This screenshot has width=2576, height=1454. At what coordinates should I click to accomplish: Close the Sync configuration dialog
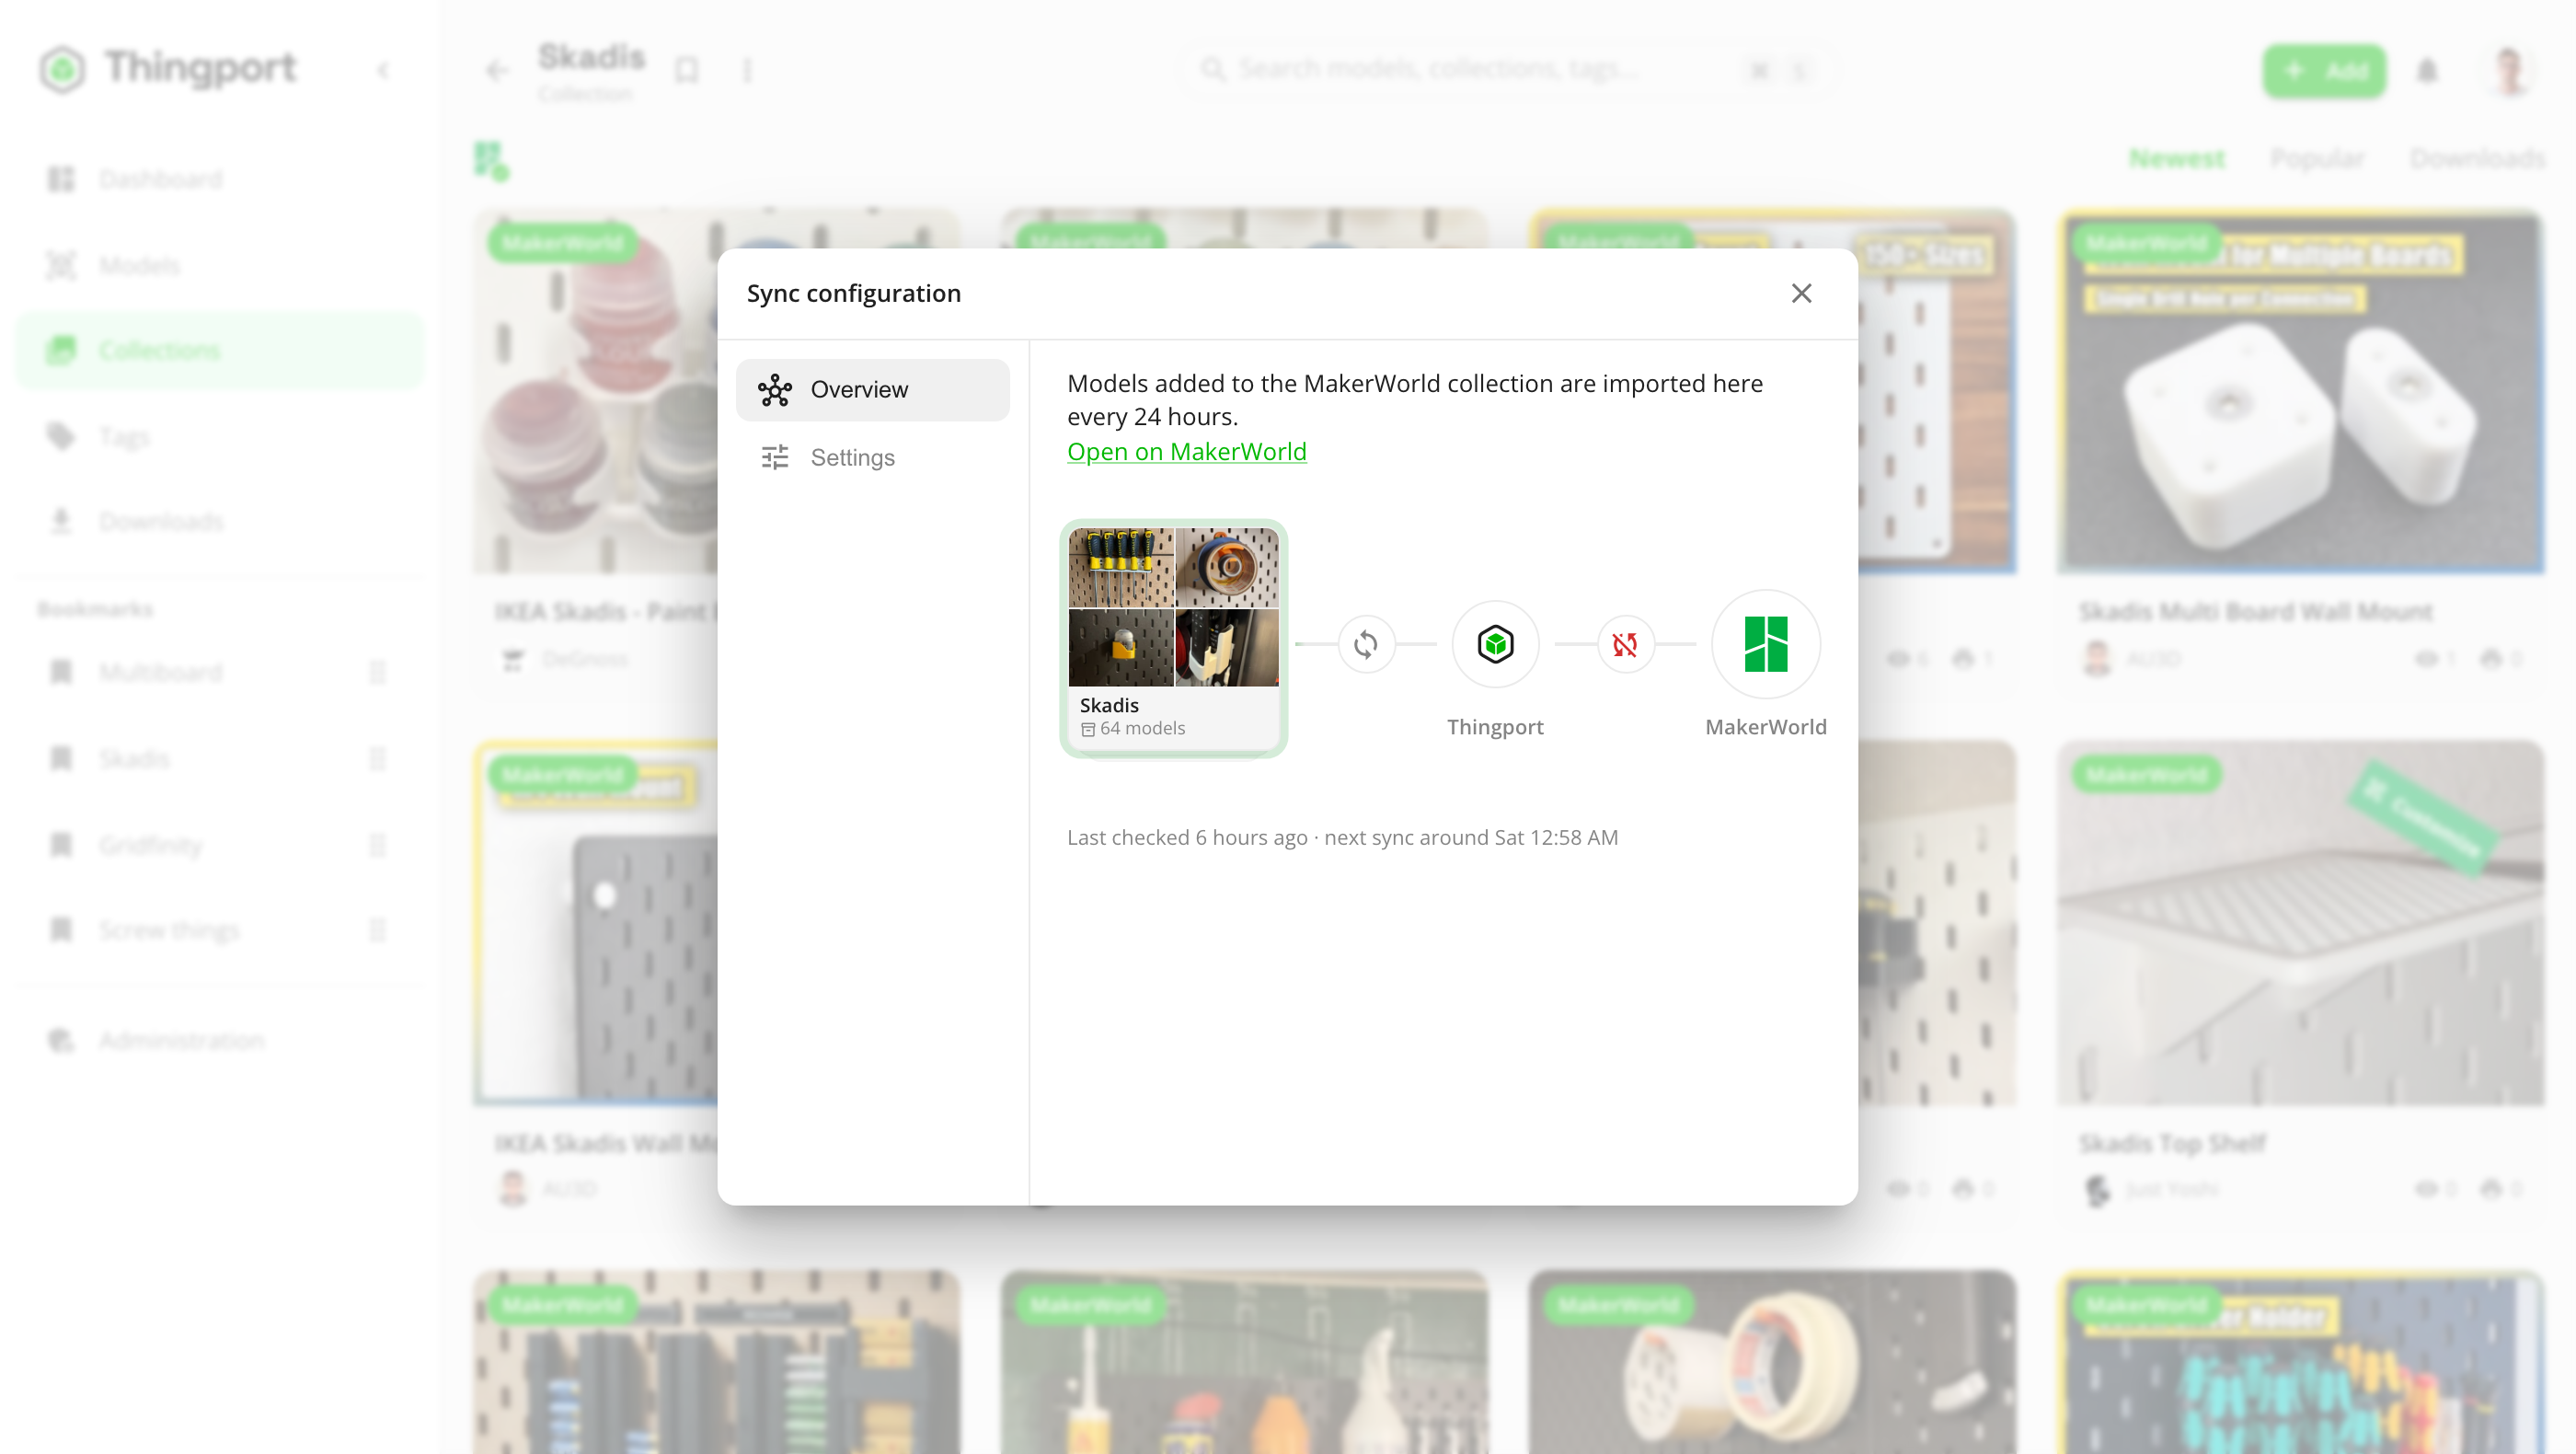[x=1801, y=293]
